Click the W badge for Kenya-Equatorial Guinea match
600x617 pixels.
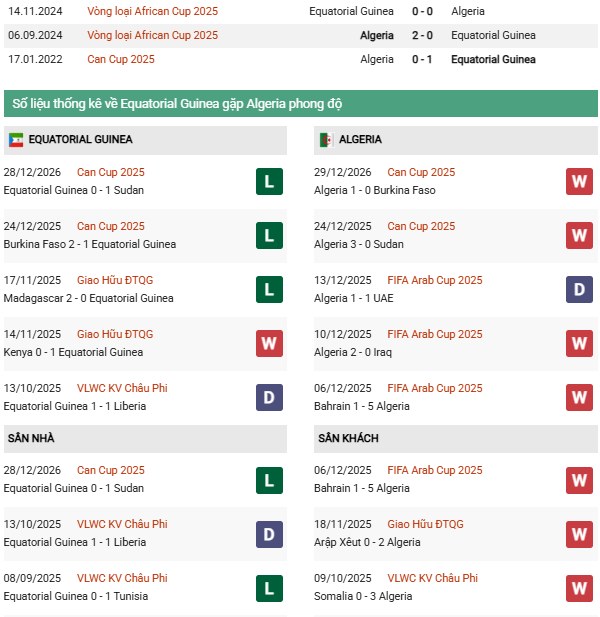[x=269, y=343]
